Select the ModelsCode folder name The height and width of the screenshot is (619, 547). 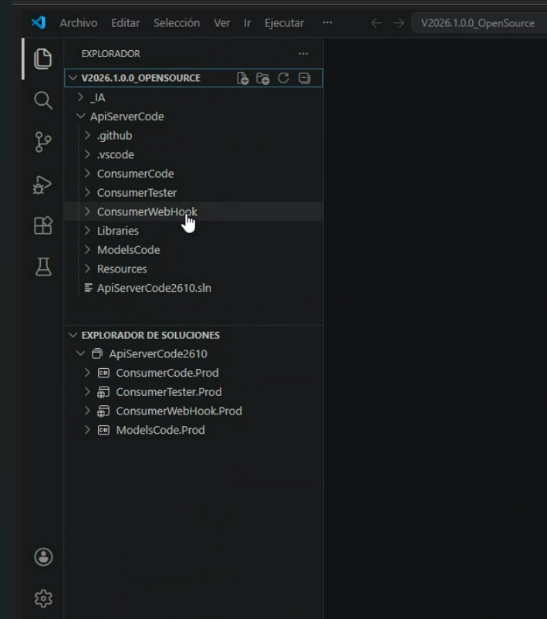pos(128,250)
